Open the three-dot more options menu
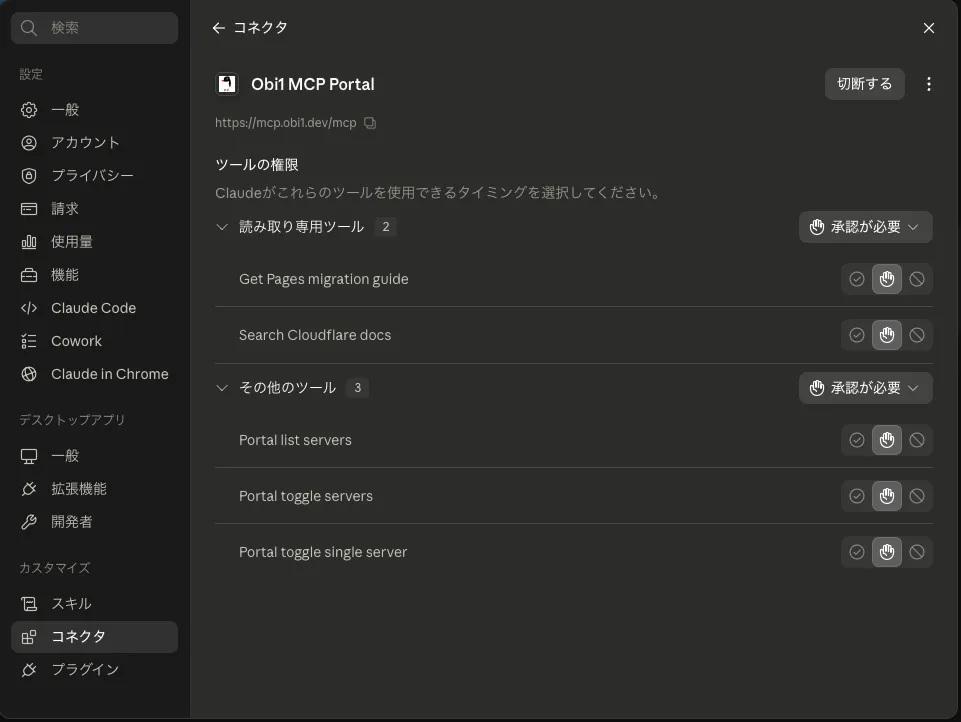 (x=929, y=84)
